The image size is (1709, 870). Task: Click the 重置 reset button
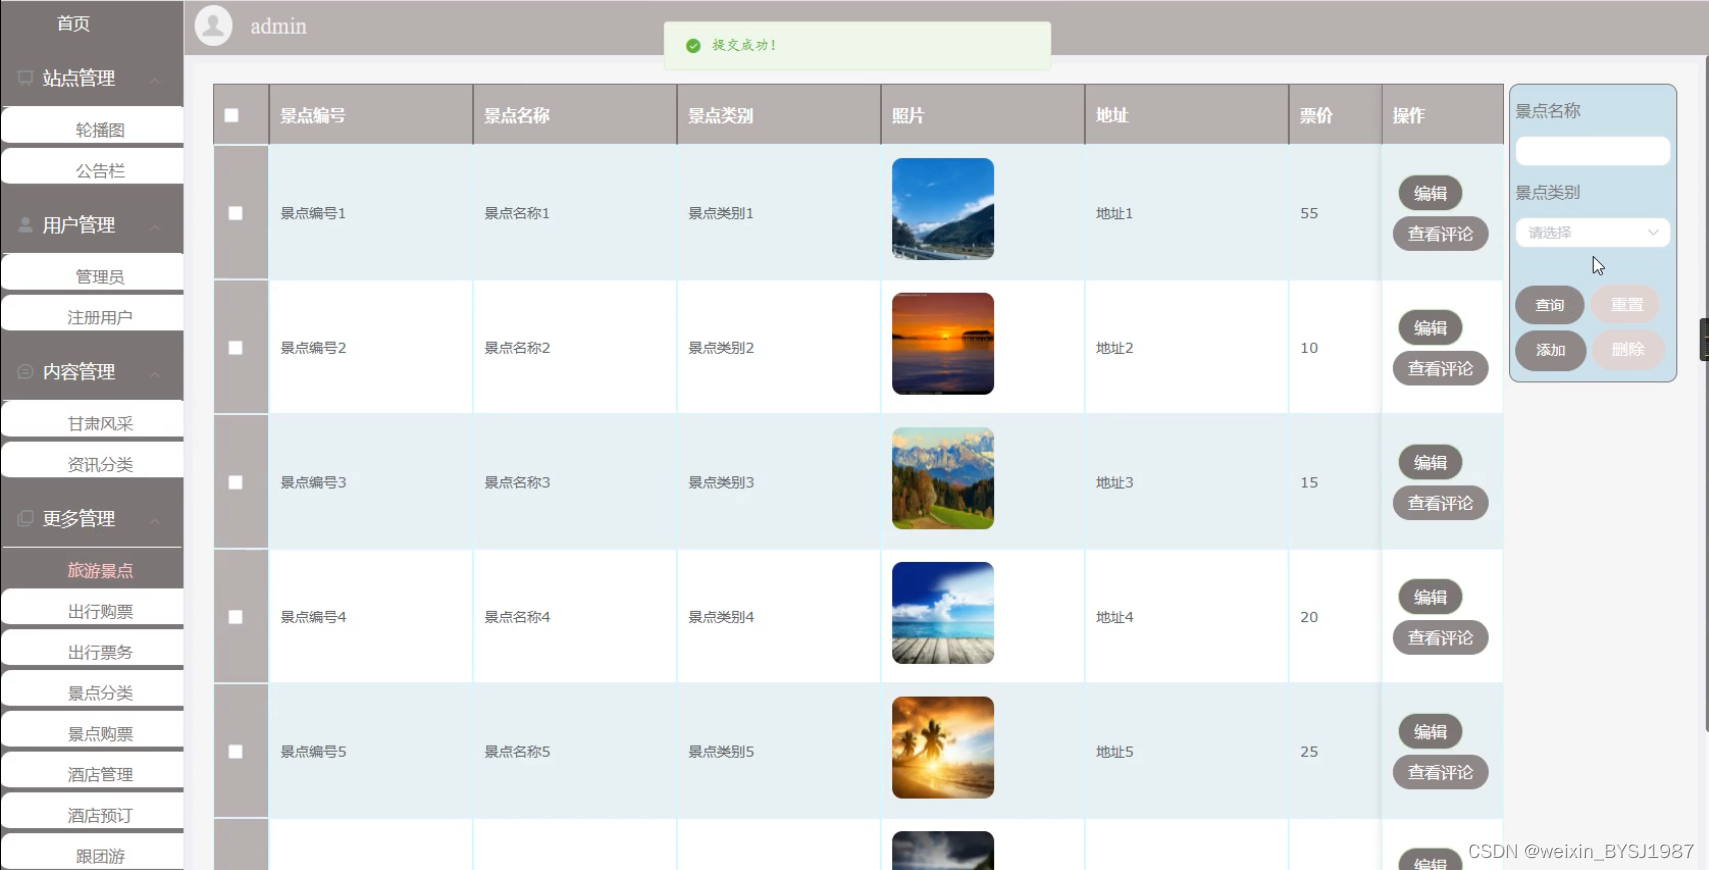1626,305
